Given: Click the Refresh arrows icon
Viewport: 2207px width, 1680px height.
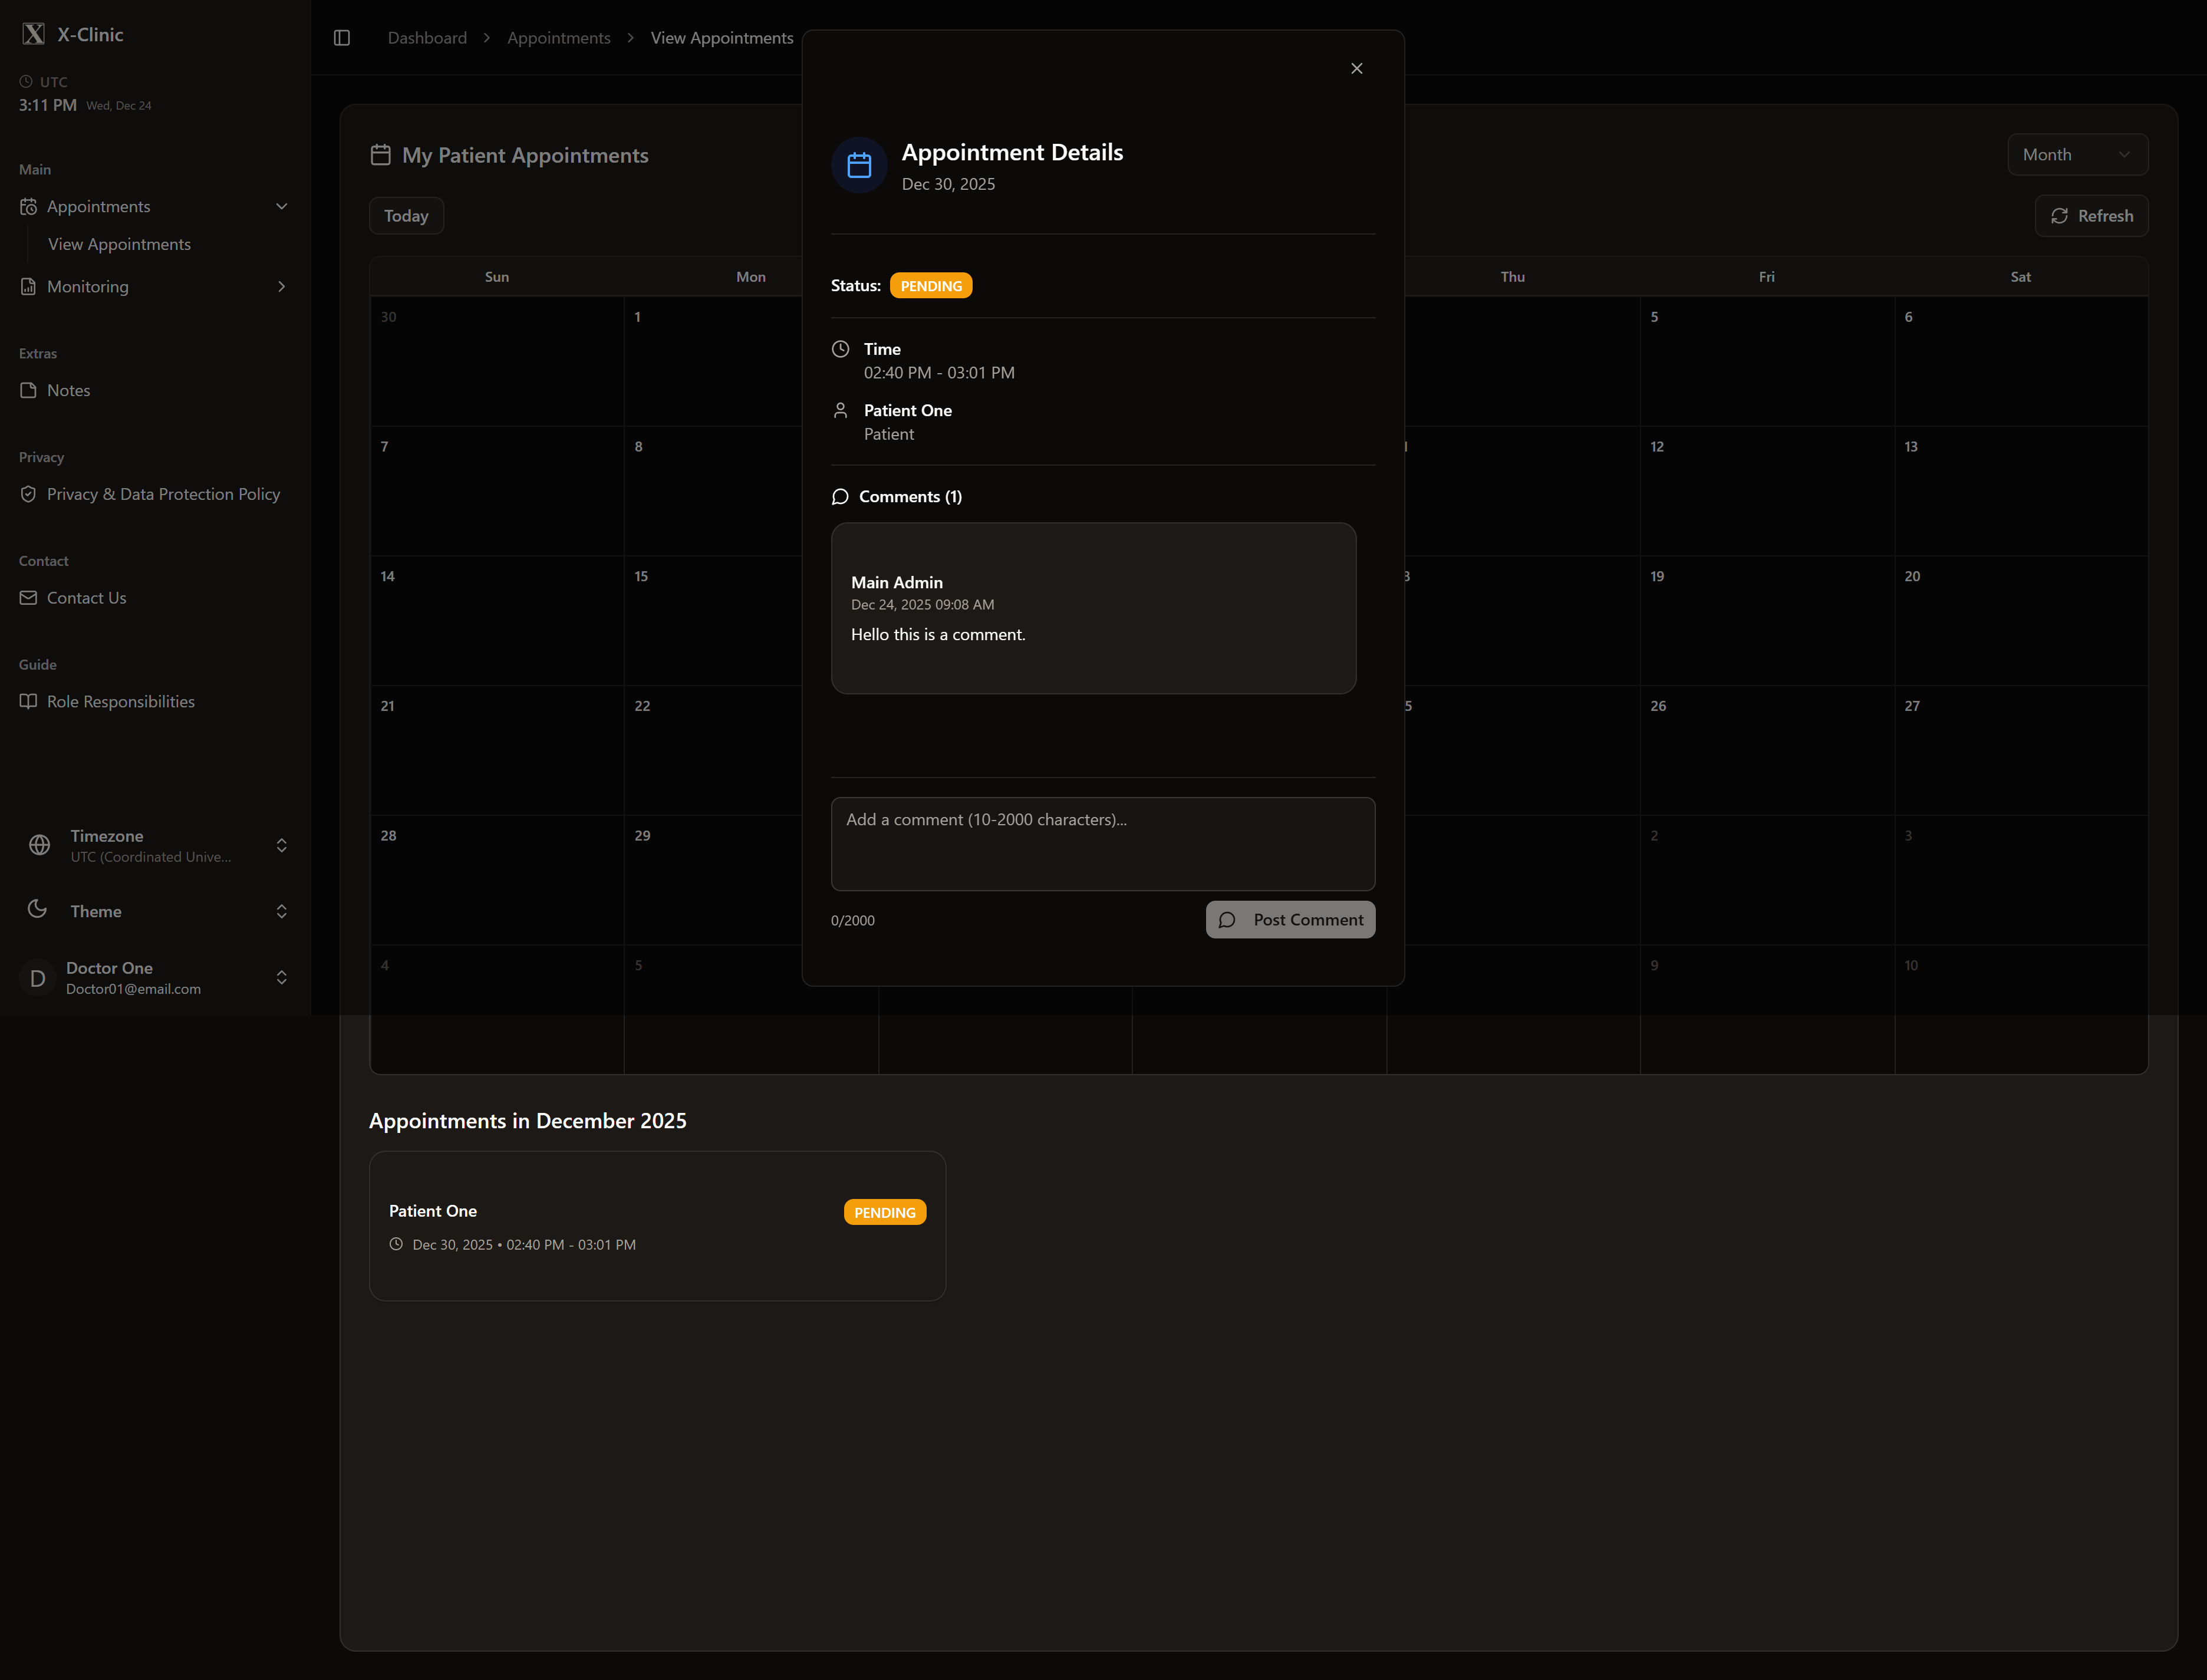Looking at the screenshot, I should [2059, 216].
